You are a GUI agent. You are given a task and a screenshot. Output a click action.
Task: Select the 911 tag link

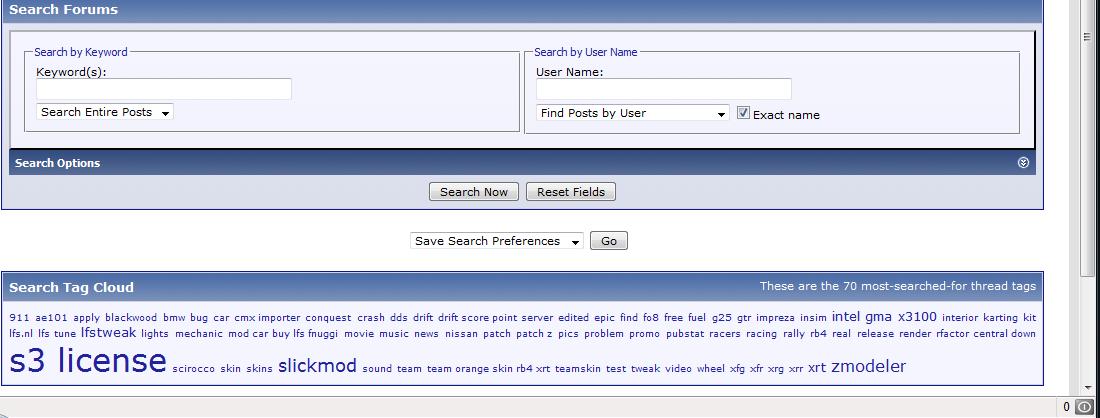pyautogui.click(x=19, y=318)
